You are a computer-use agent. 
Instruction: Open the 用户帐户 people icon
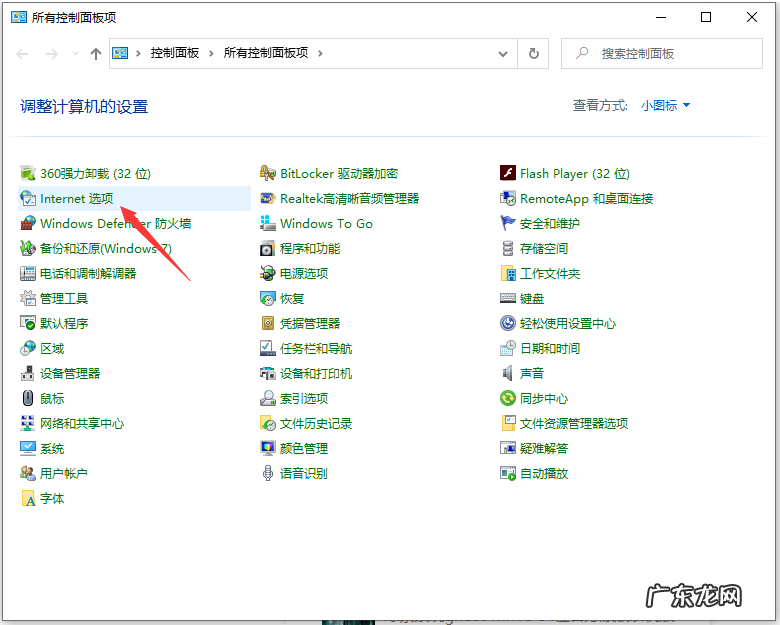click(28, 473)
